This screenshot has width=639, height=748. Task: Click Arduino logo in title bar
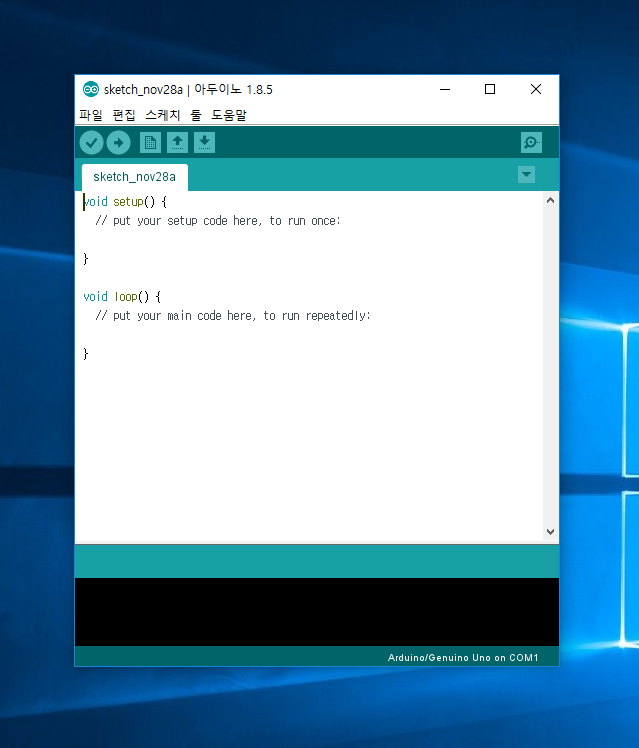(x=91, y=89)
